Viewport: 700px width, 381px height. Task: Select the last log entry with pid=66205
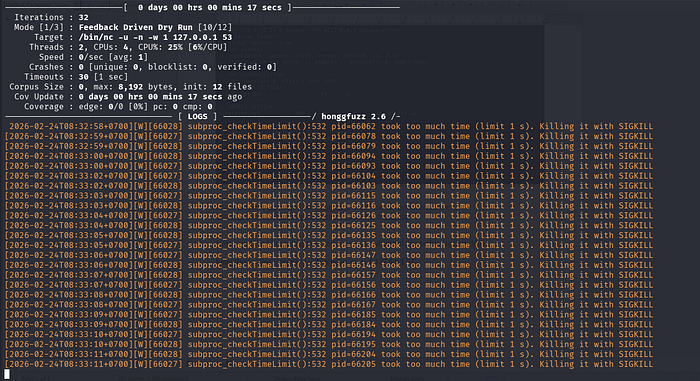pos(329,364)
